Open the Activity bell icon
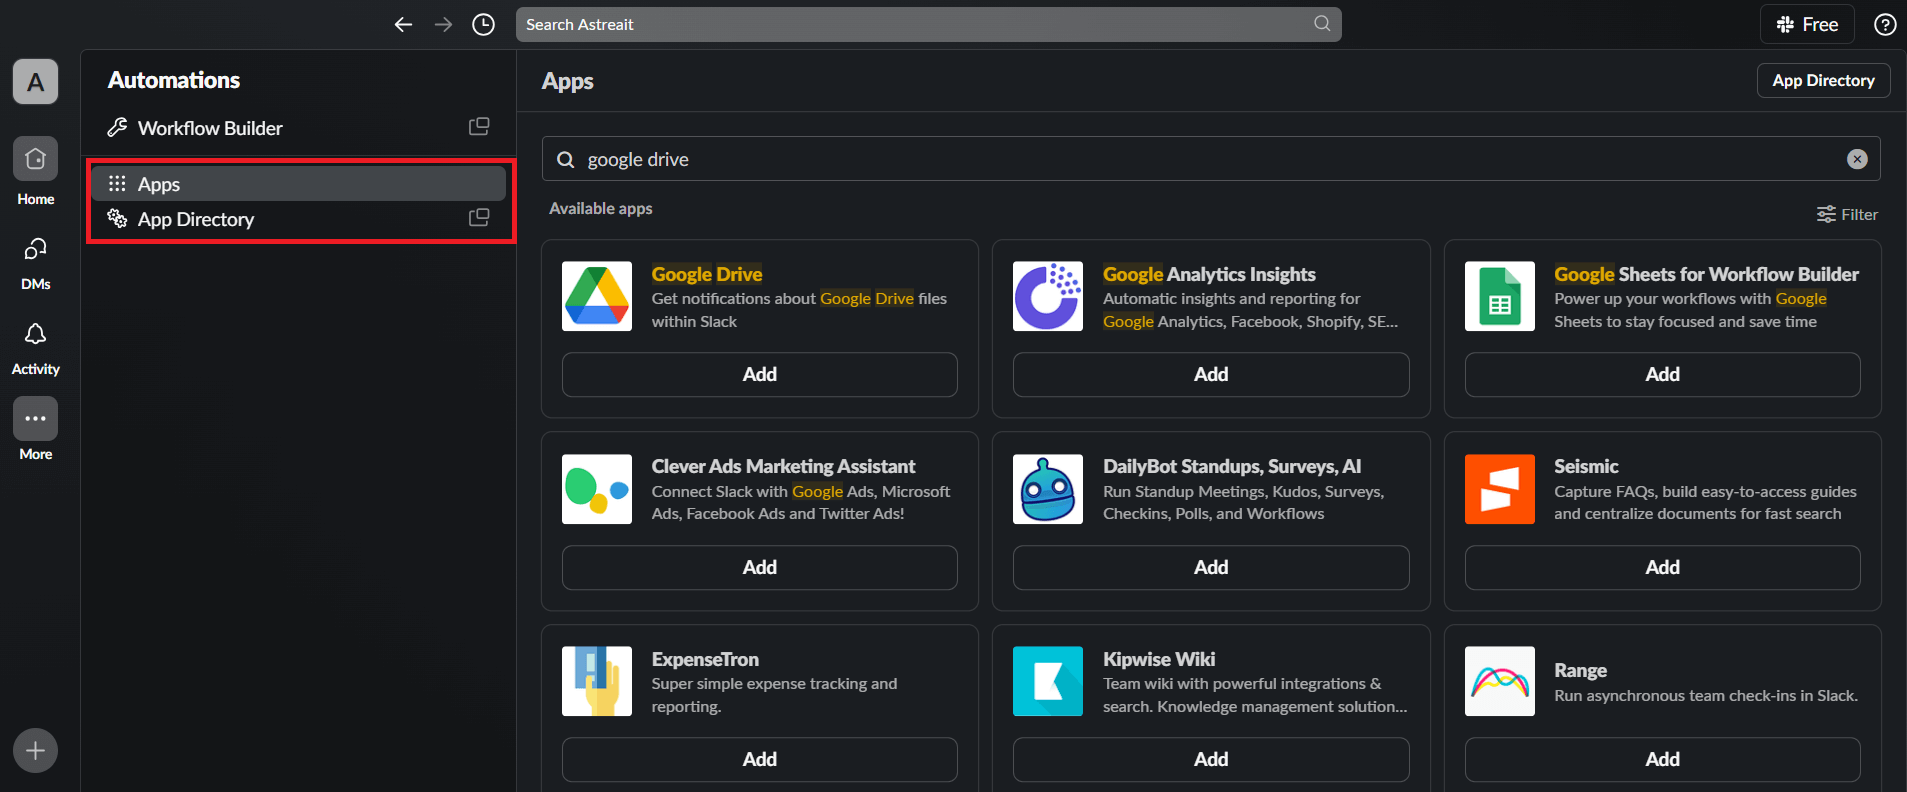 click(35, 334)
